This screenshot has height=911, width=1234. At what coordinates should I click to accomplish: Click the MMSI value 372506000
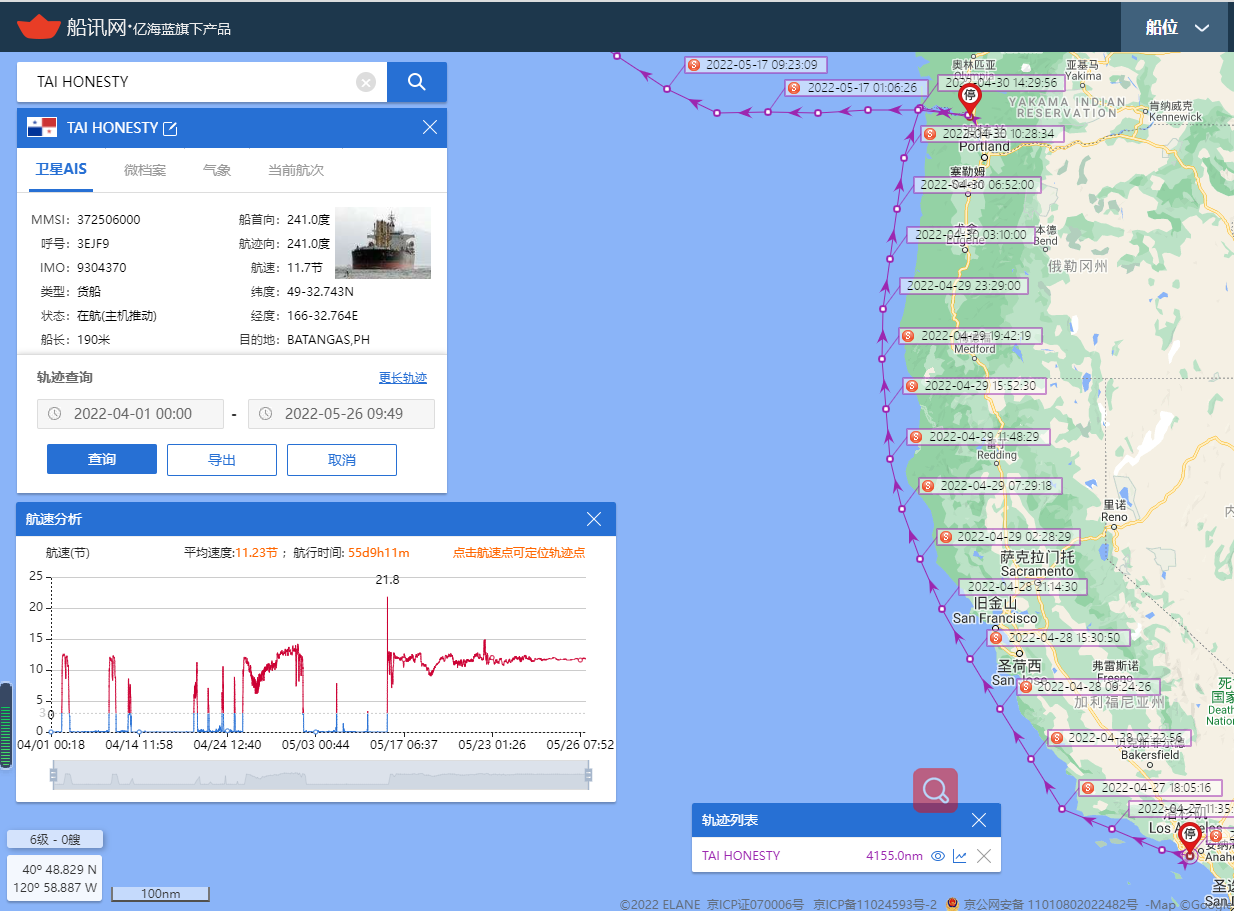tap(109, 220)
